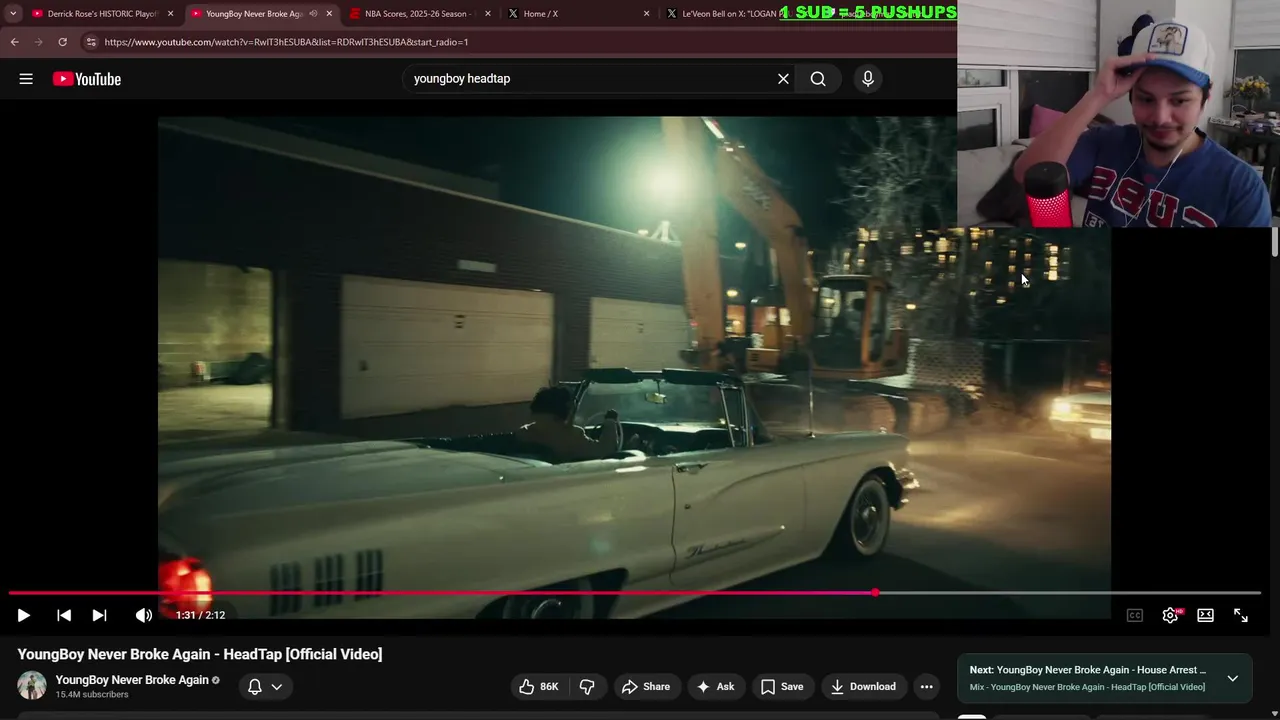Save video to a playlist

coord(782,686)
